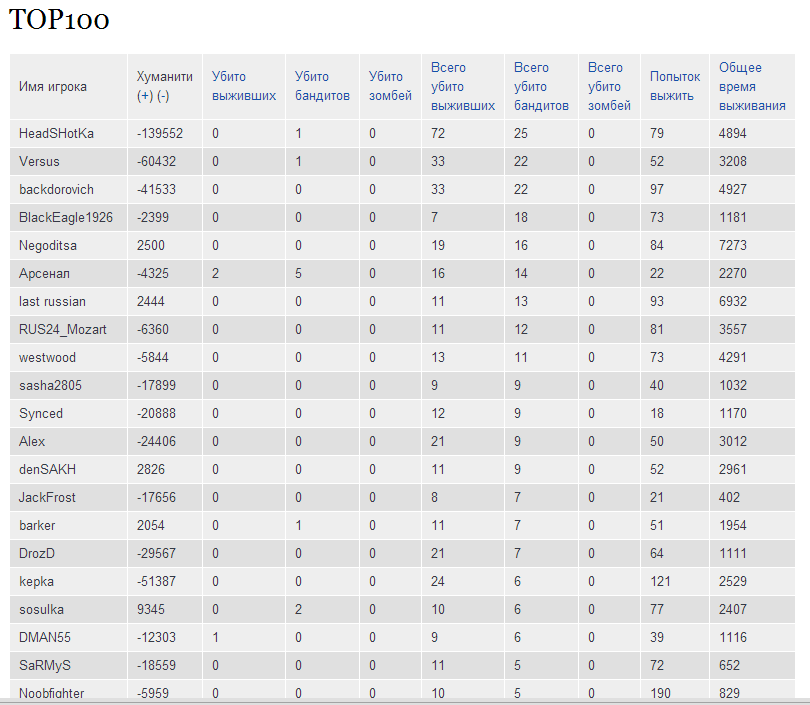Sort by Хуманити (+) column link
Viewport: 810px width, 705px height.
pyautogui.click(x=145, y=96)
